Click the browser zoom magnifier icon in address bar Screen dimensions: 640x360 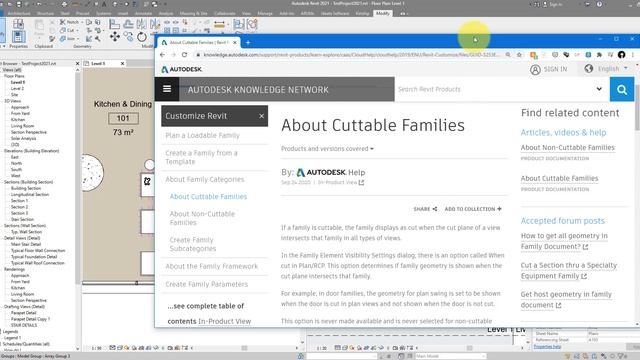508,55
